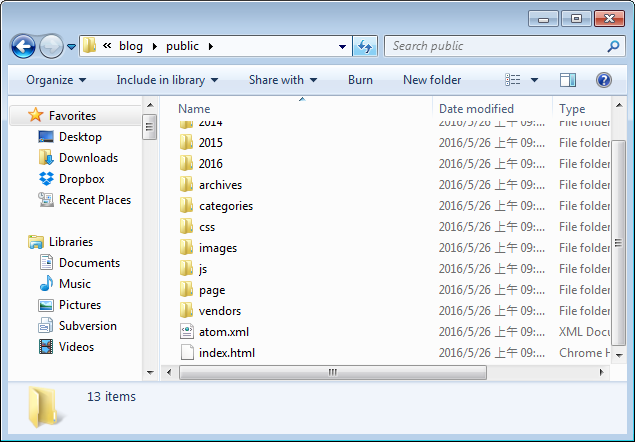Click navigation pane scroll up arrow

pos(150,106)
